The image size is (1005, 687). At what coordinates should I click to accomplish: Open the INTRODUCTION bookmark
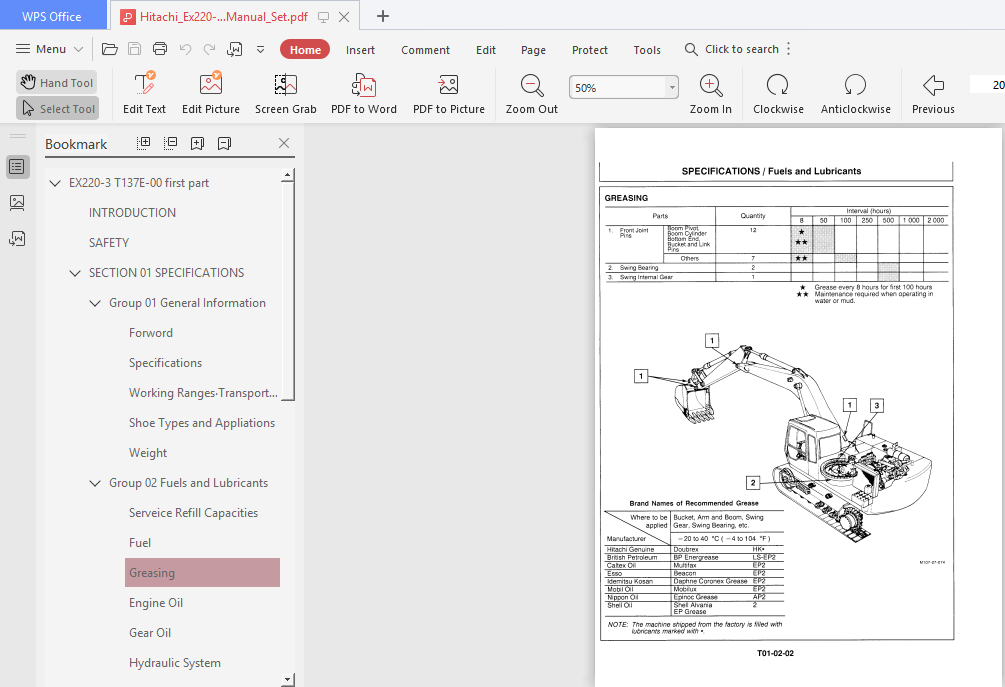click(x=132, y=213)
